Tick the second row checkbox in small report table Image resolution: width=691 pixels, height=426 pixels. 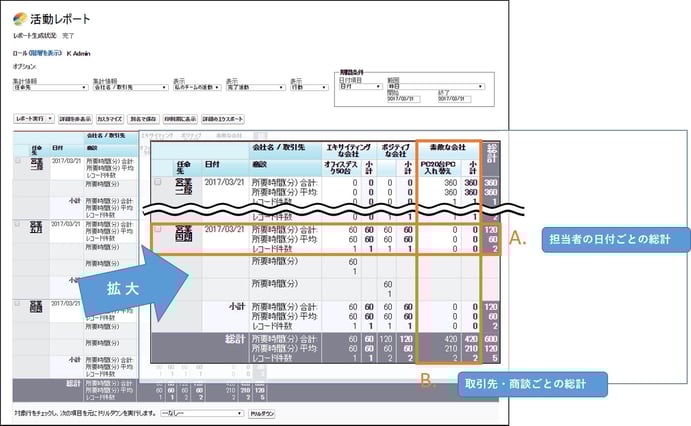[x=18, y=224]
